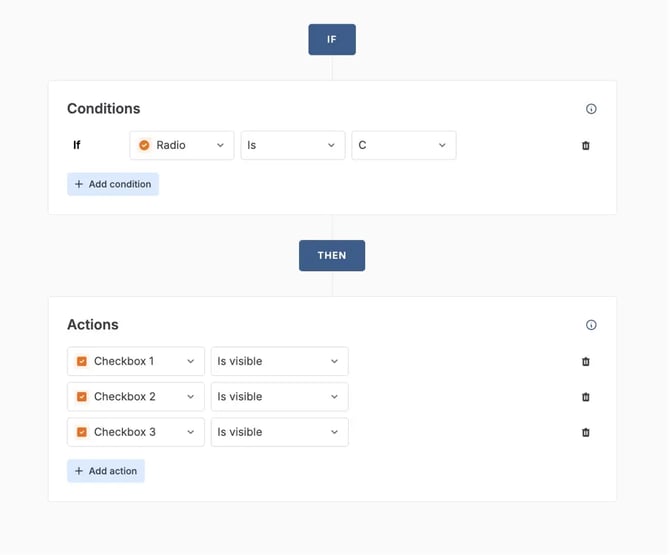670x555 pixels.
Task: Change Checkbox 3 'Is visible' dropdown
Action: pyautogui.click(x=279, y=432)
